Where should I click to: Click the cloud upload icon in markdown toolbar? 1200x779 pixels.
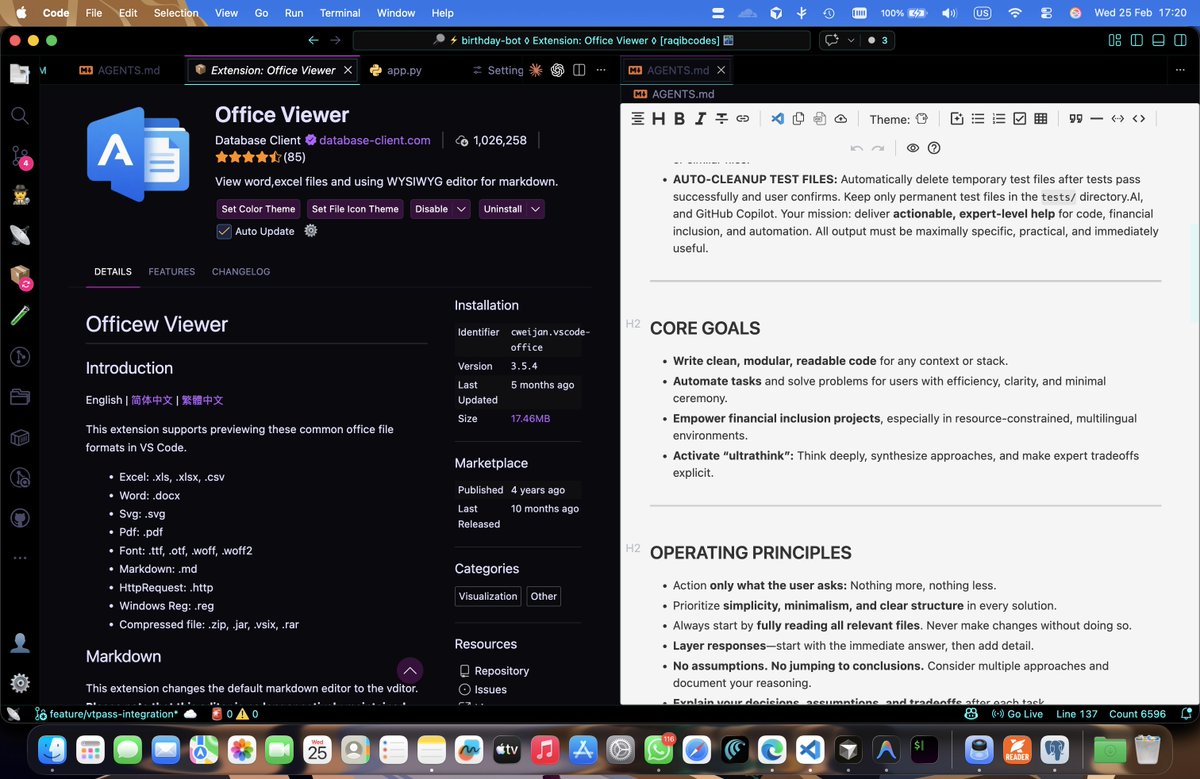[840, 119]
